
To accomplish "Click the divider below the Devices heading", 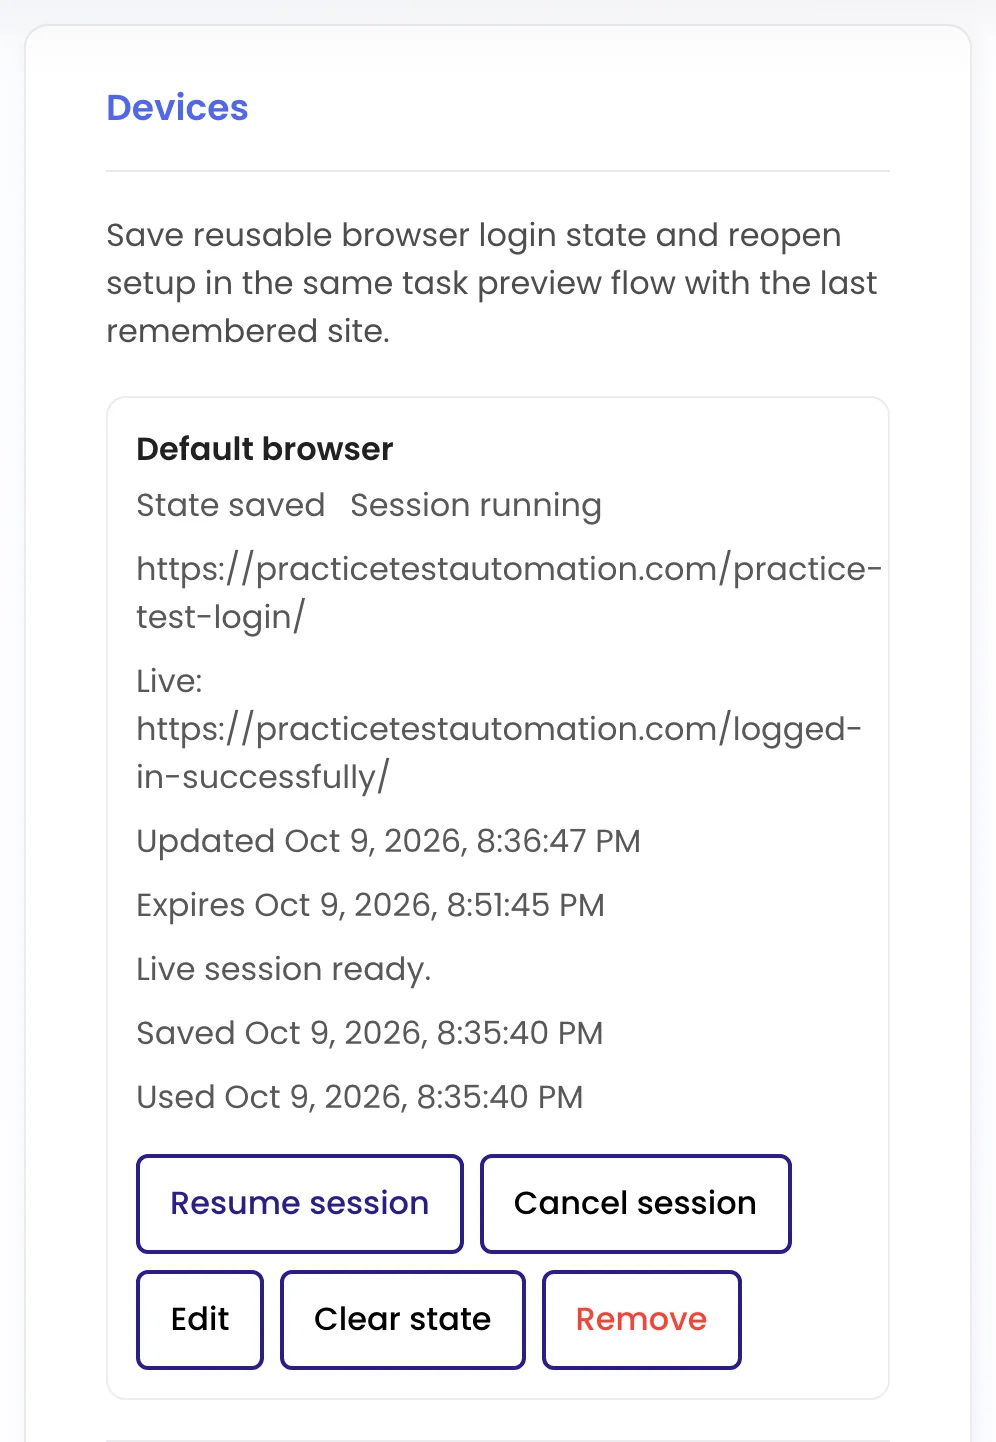I will (x=498, y=171).
